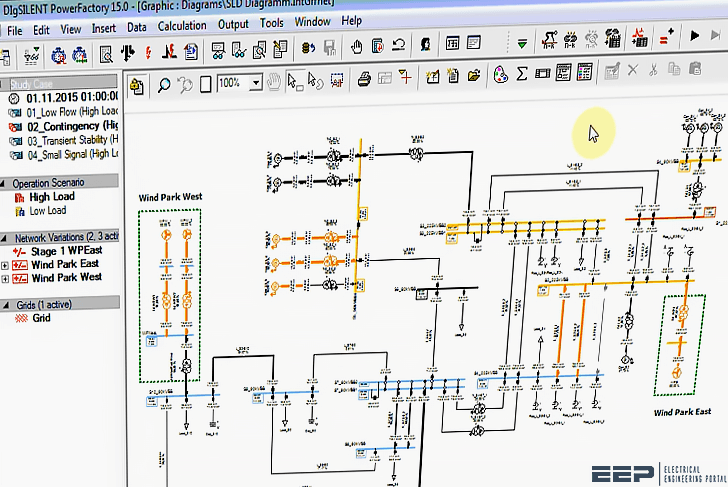Expand the Wind Park East variation
Image resolution: width=728 pixels, height=487 pixels.
point(6,265)
